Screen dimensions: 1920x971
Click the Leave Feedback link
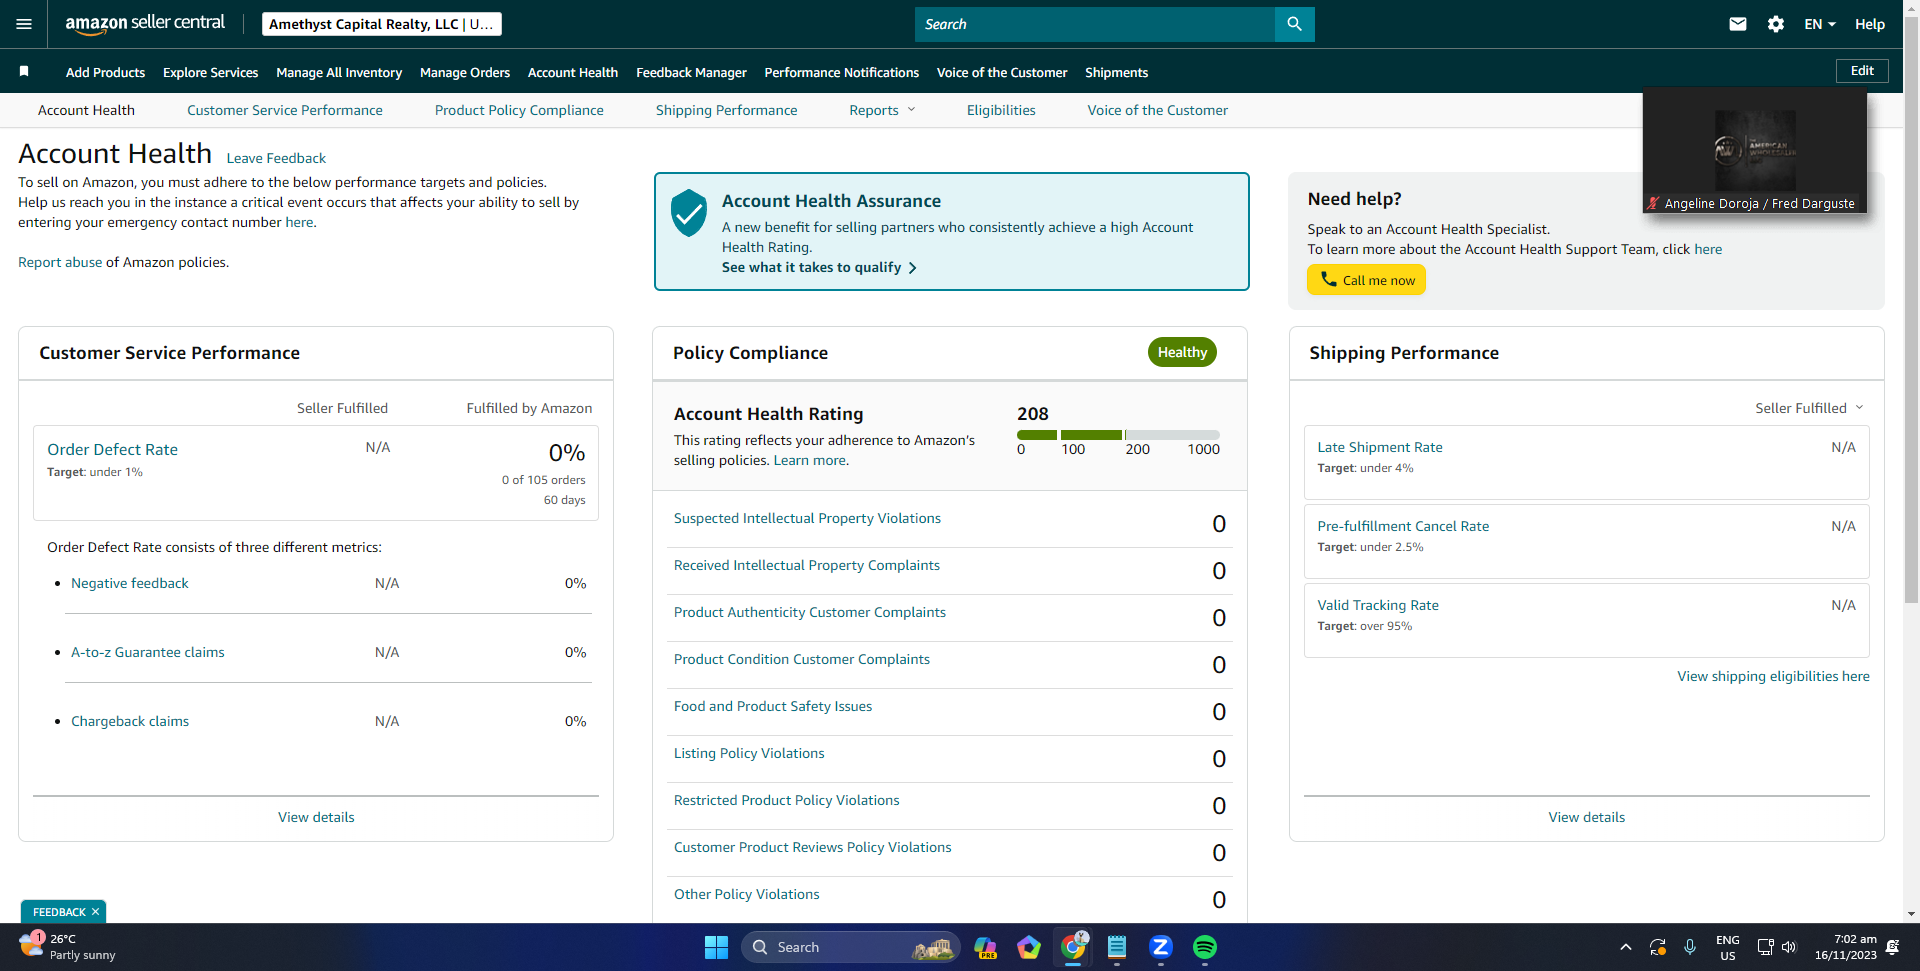[276, 158]
